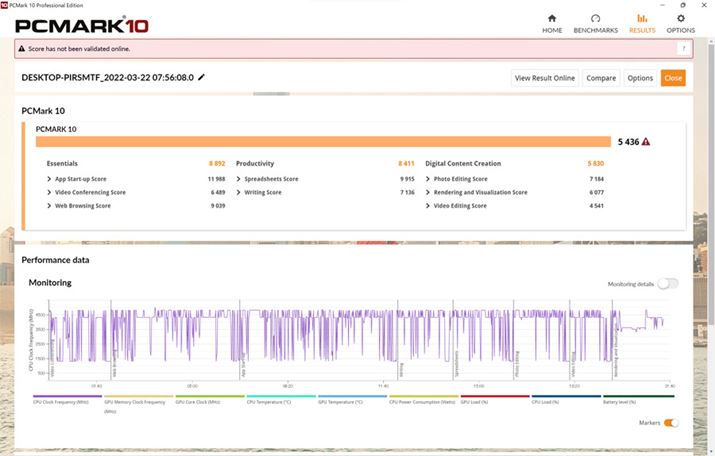
Task: Turn off the Markers toggle
Action: (670, 423)
